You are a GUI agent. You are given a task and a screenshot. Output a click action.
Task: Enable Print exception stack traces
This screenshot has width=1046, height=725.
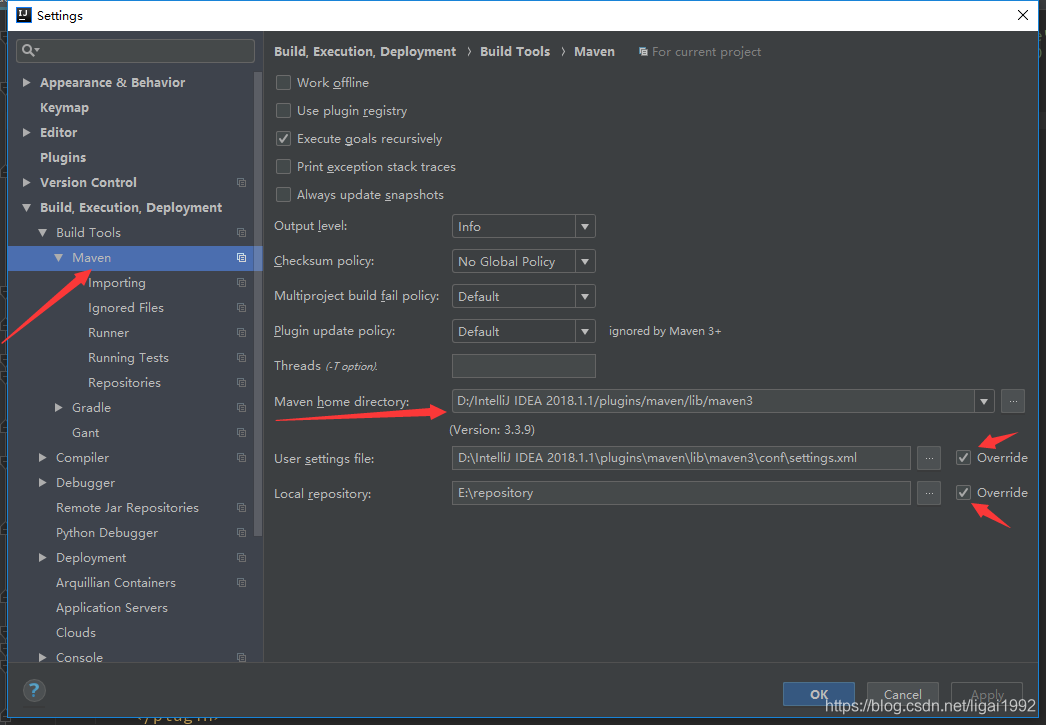[x=284, y=167]
